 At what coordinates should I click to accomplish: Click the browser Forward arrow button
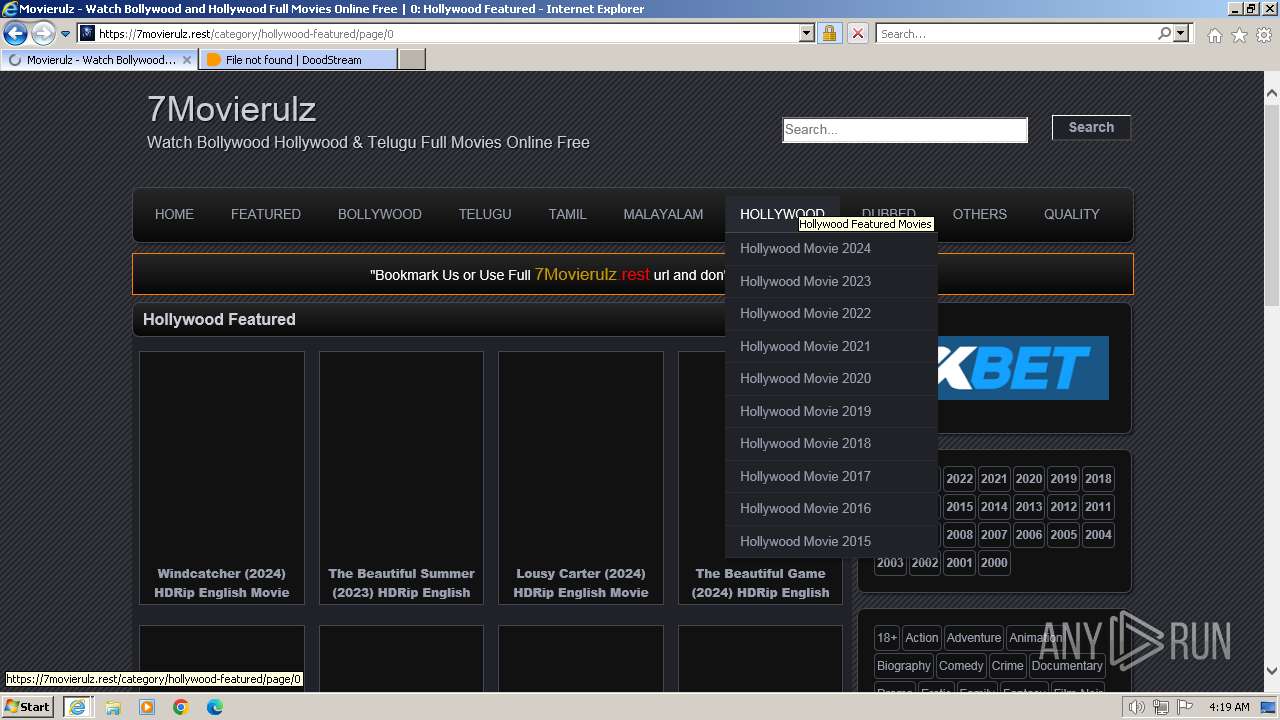(x=43, y=34)
